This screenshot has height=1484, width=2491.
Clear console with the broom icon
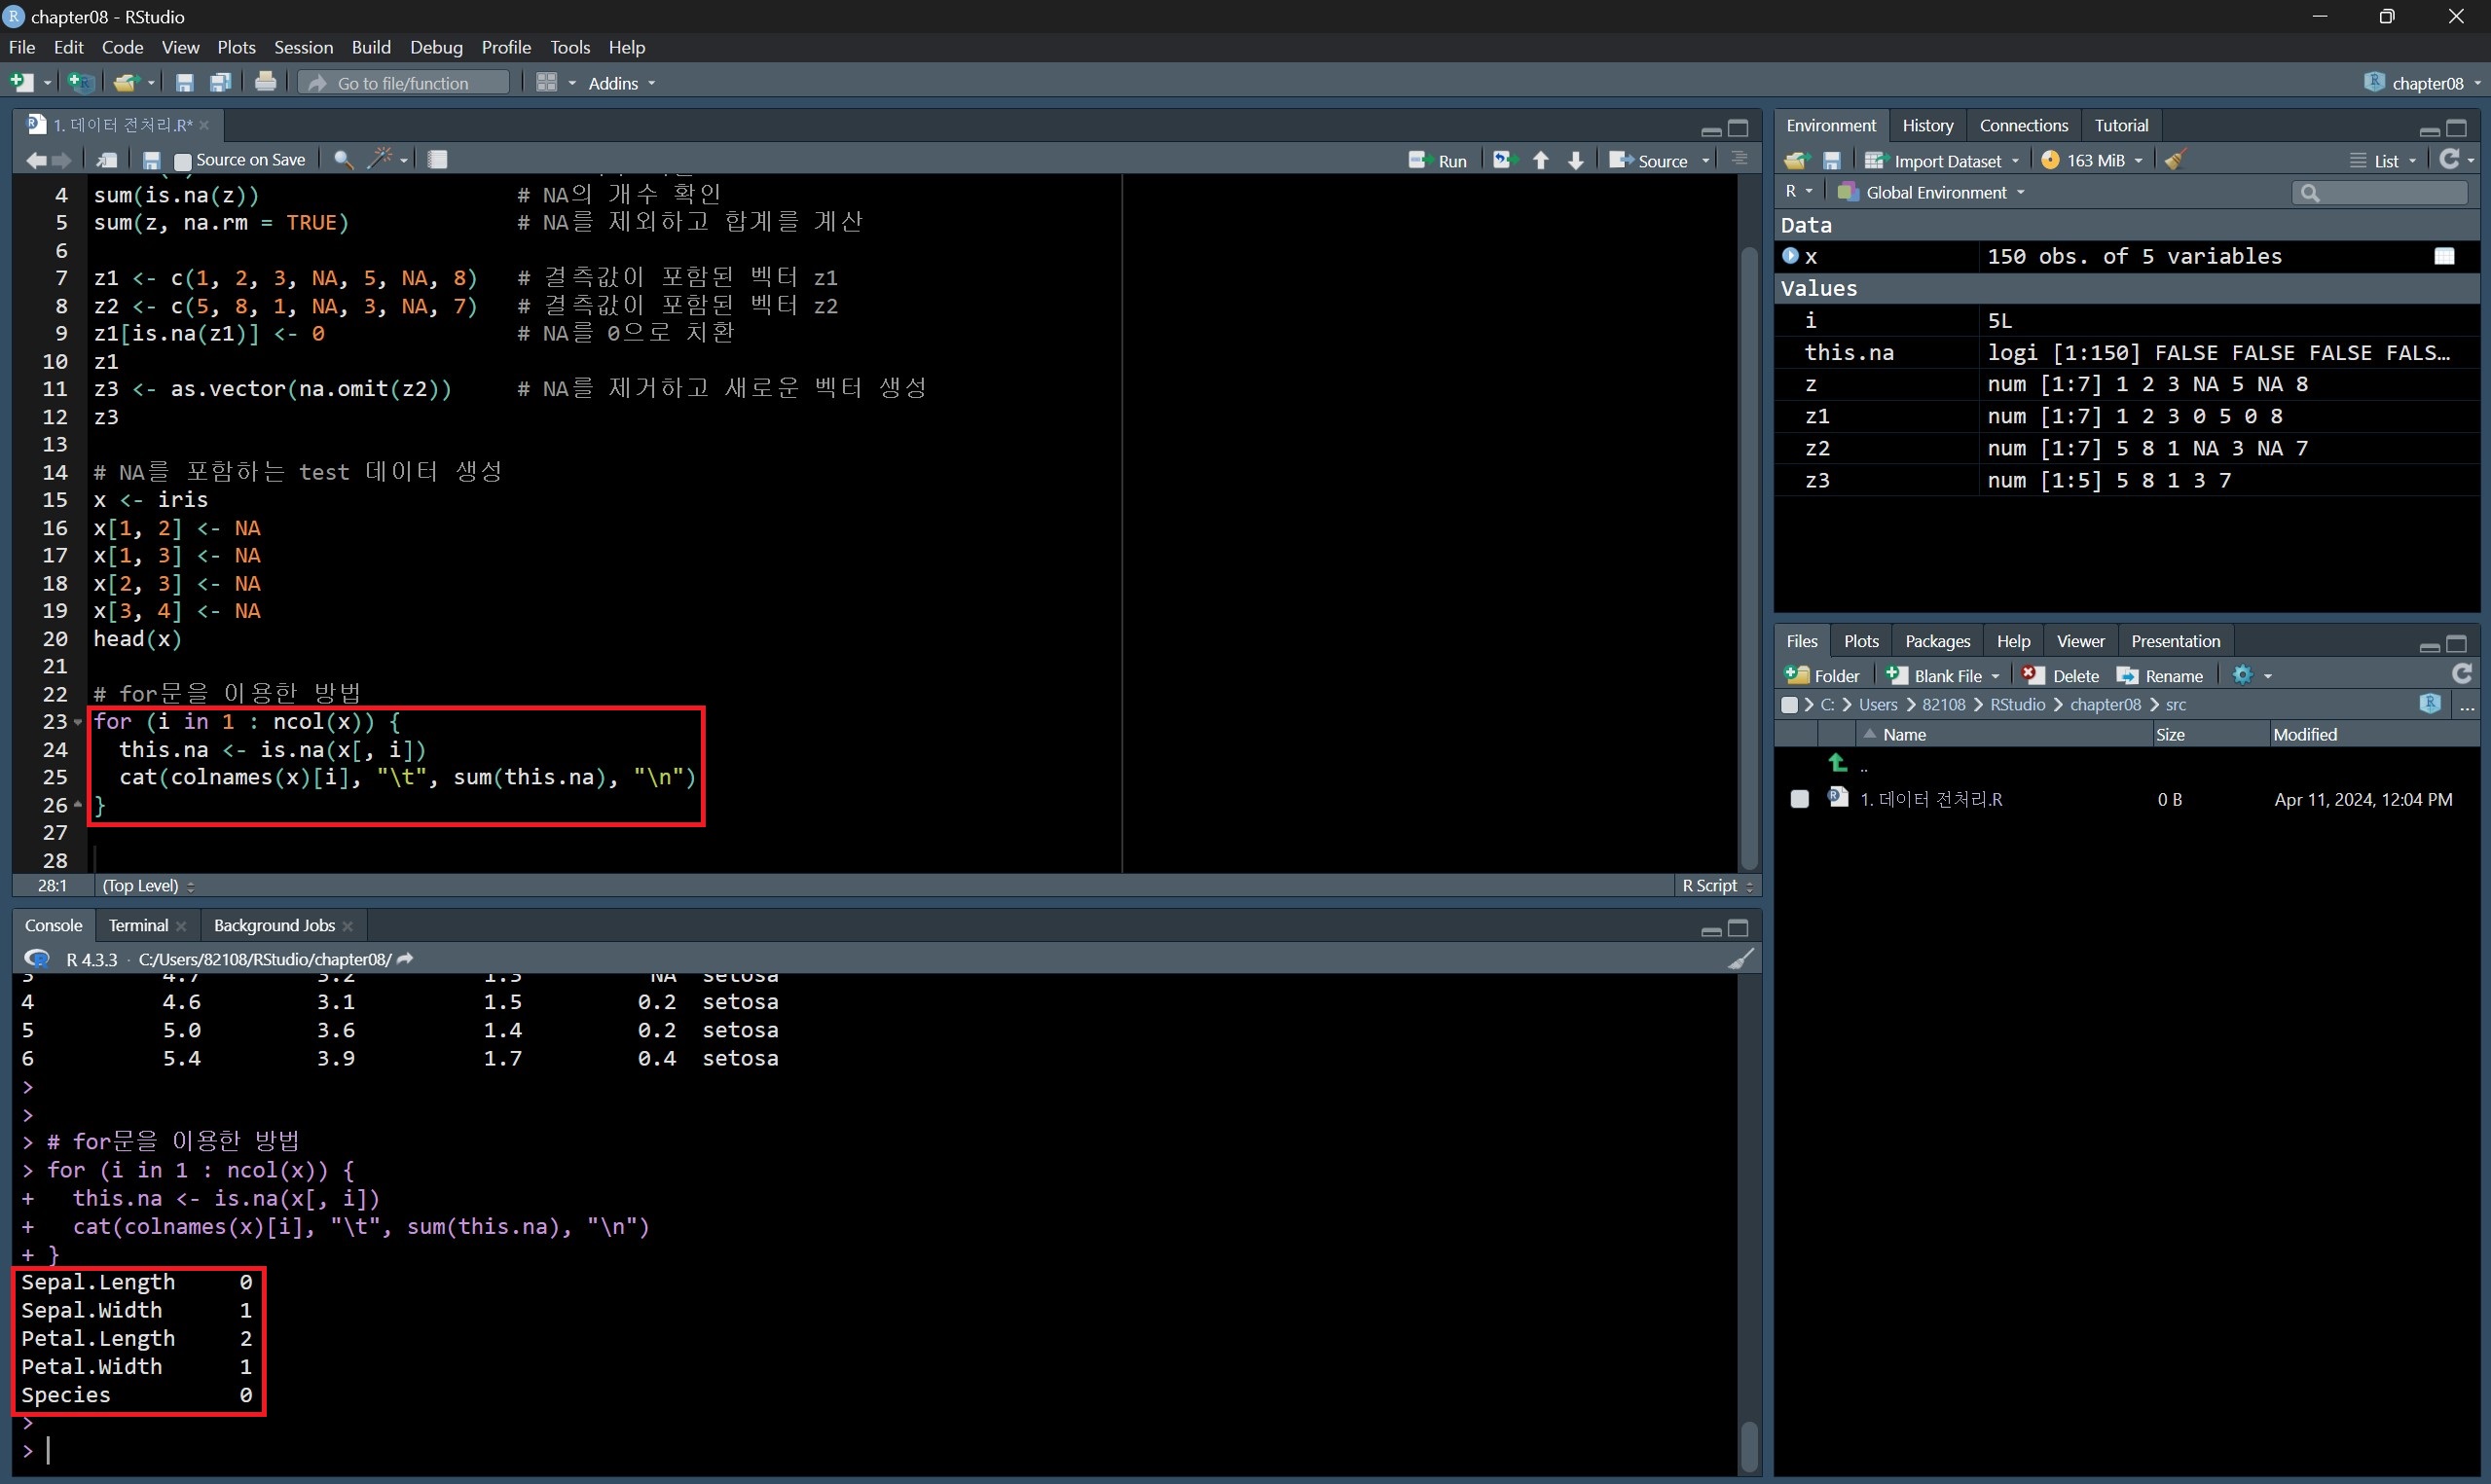pyautogui.click(x=1741, y=959)
